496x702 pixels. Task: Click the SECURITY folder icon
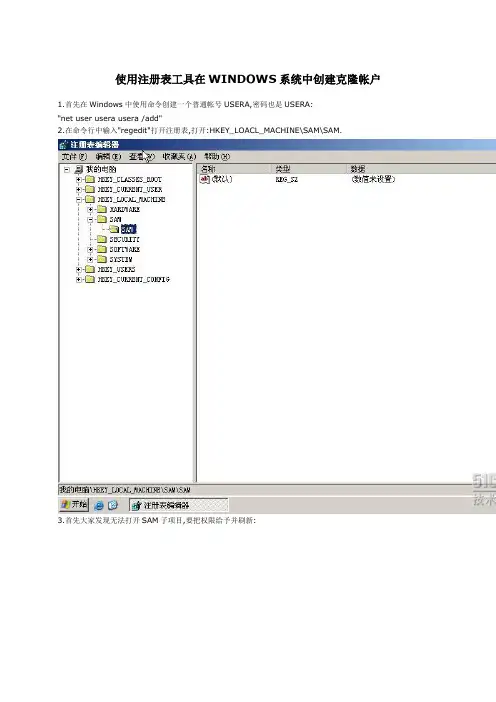point(102,240)
